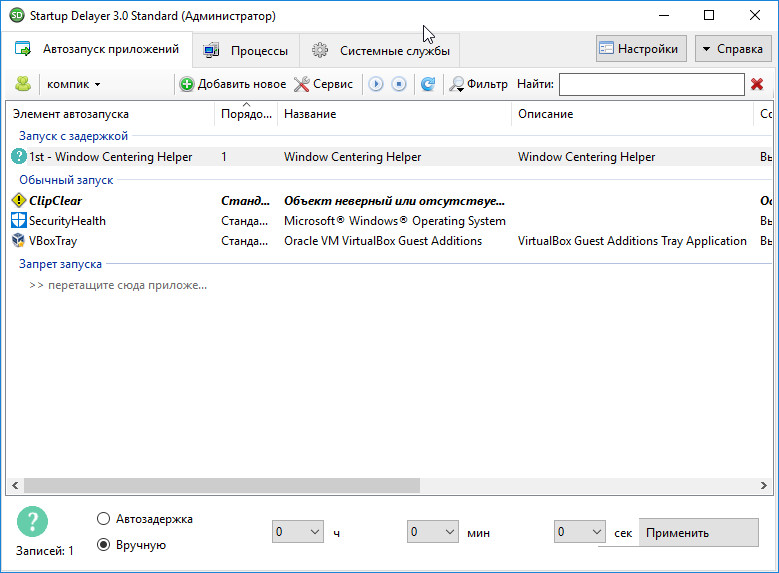The width and height of the screenshot is (779, 573).
Task: Click the Объект неверный или отсутствуе... cell
Action: [x=394, y=201]
